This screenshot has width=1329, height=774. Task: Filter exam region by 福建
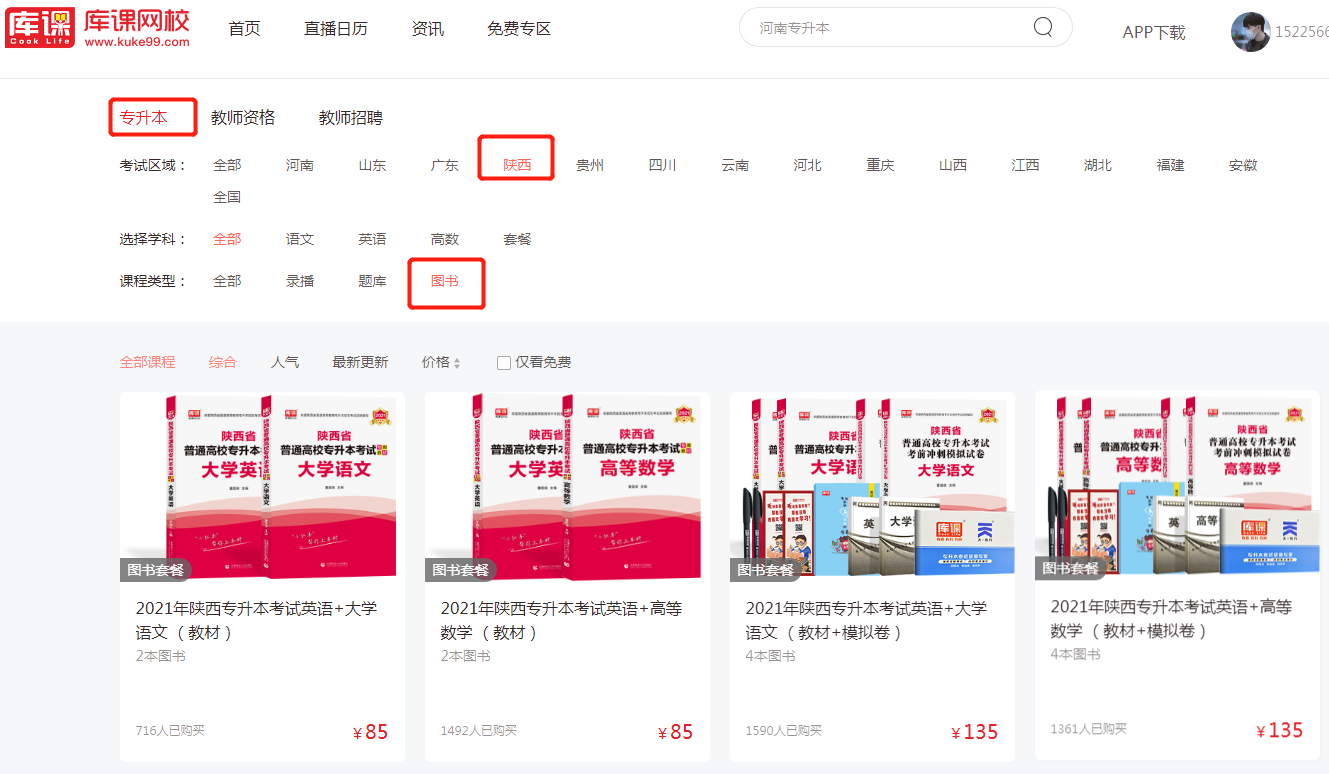[x=1170, y=165]
